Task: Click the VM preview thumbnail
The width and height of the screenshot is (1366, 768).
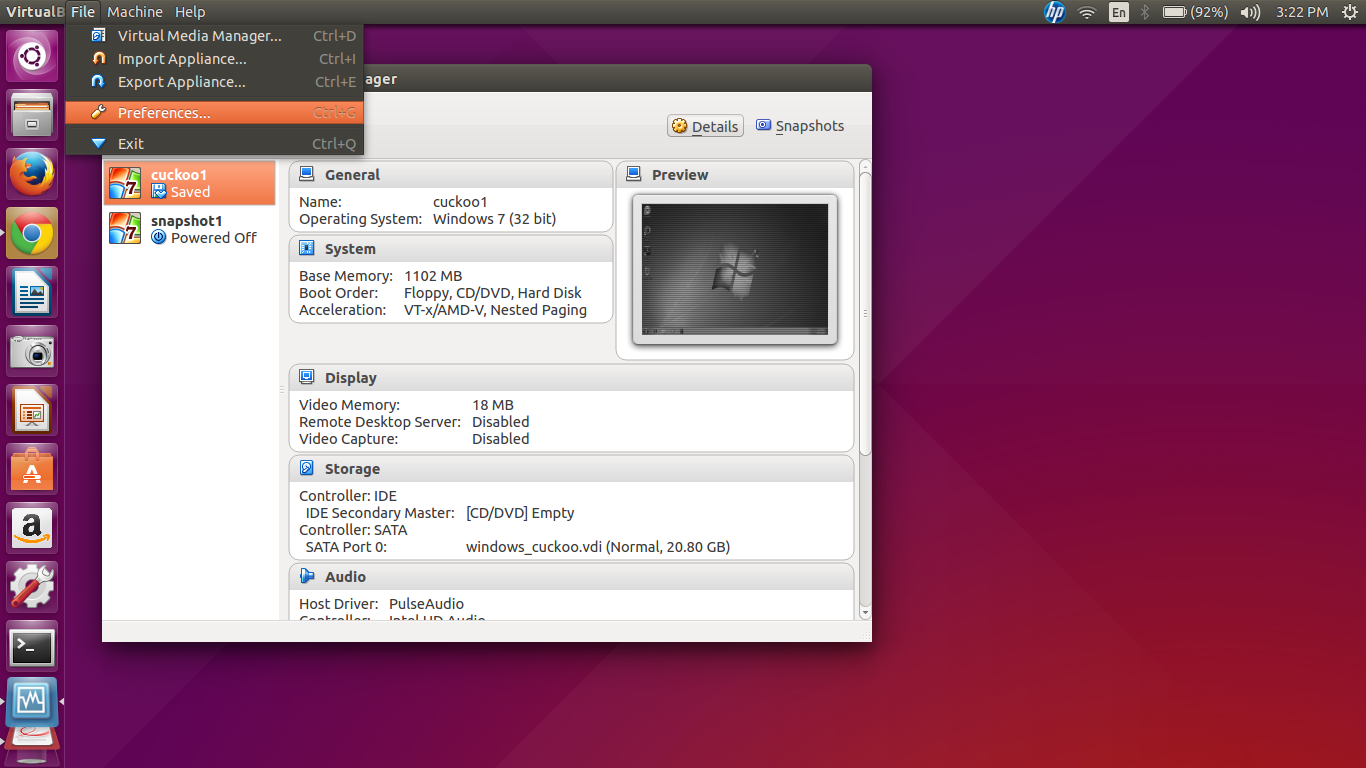Action: (735, 269)
